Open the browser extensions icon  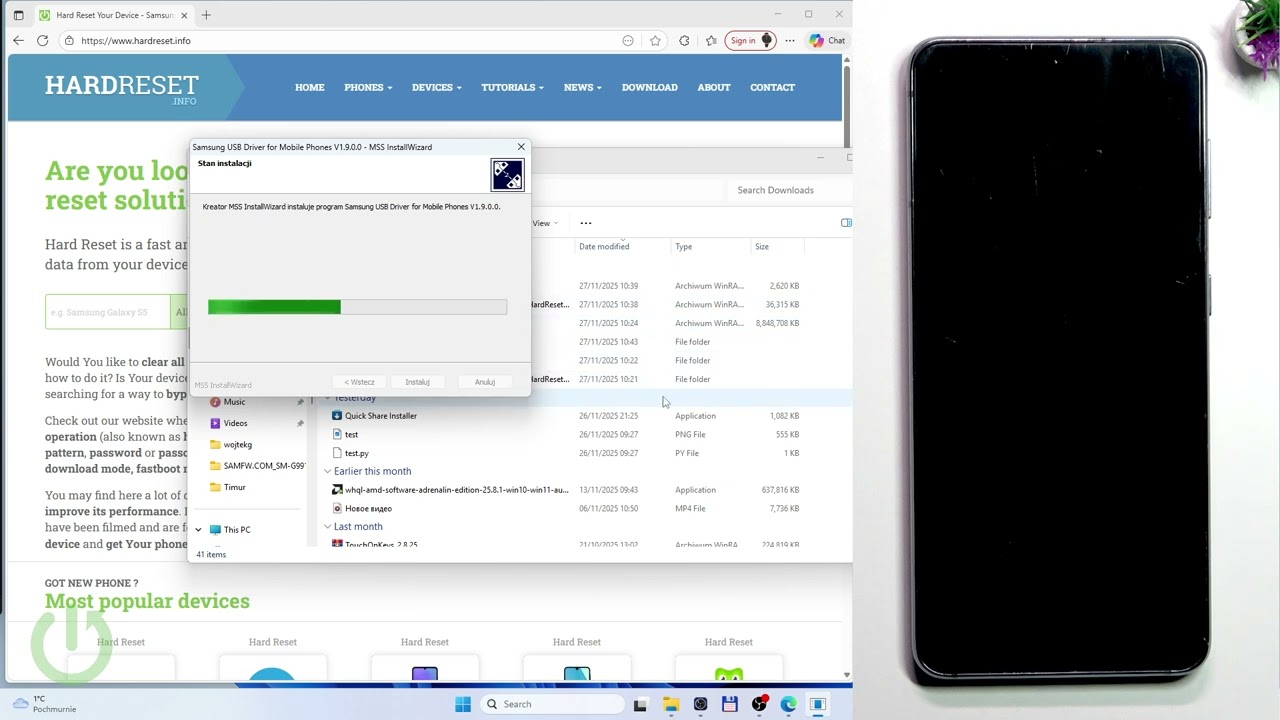coord(684,41)
